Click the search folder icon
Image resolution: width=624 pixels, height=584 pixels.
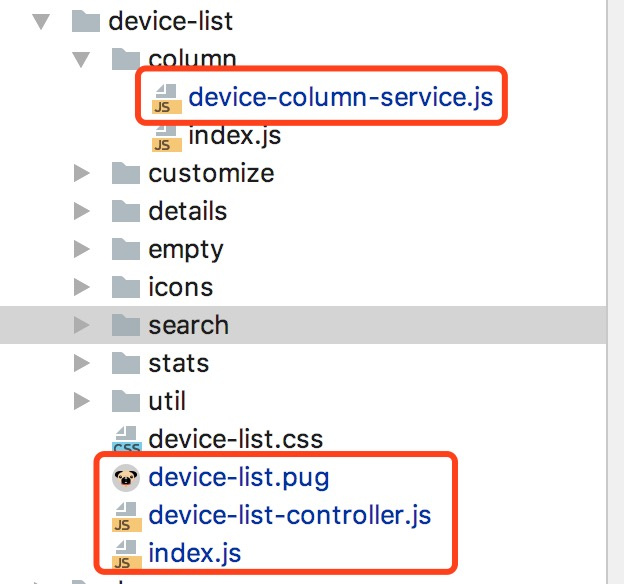pos(126,325)
